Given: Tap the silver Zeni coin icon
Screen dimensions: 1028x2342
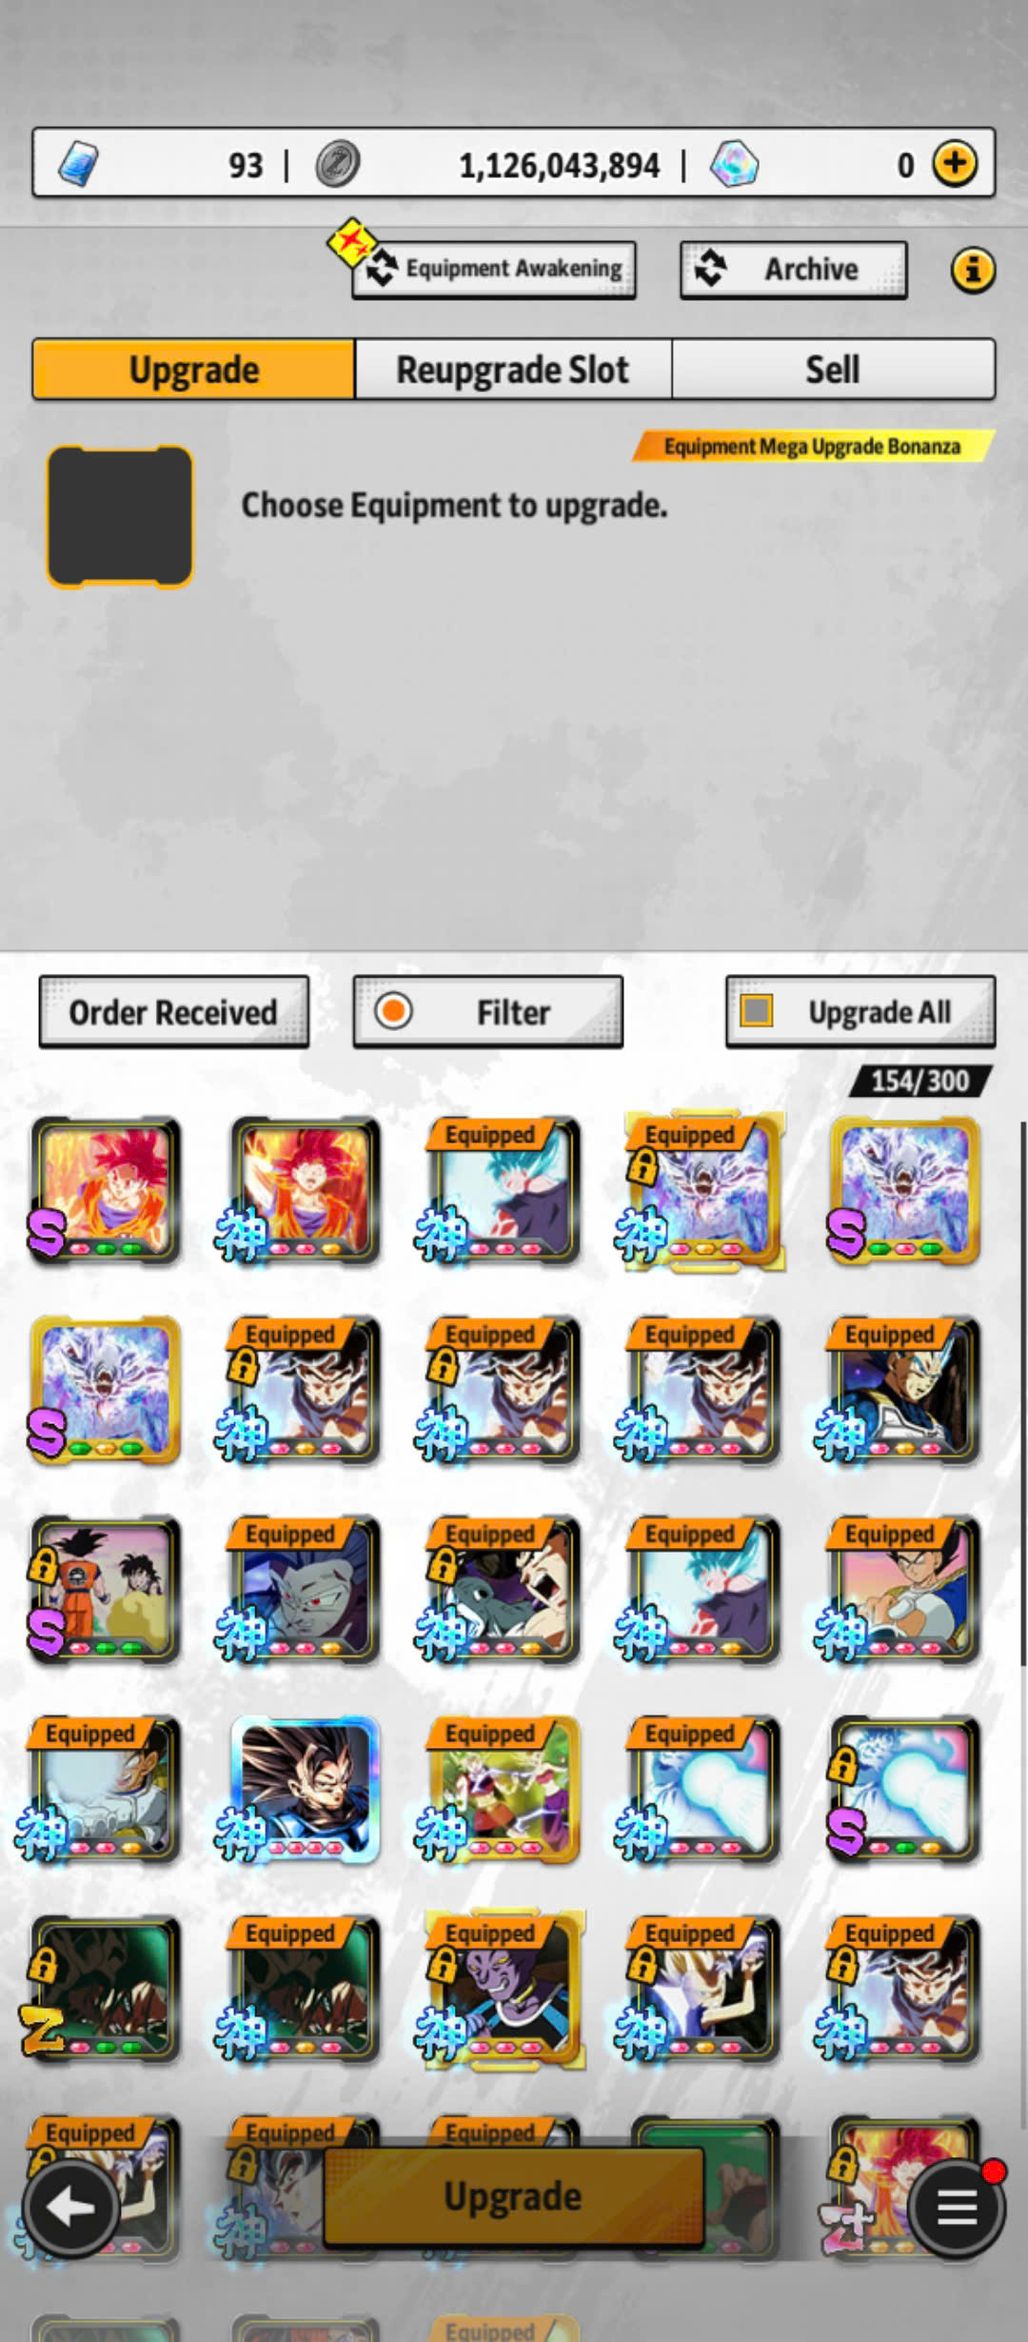Looking at the screenshot, I should click(x=338, y=163).
